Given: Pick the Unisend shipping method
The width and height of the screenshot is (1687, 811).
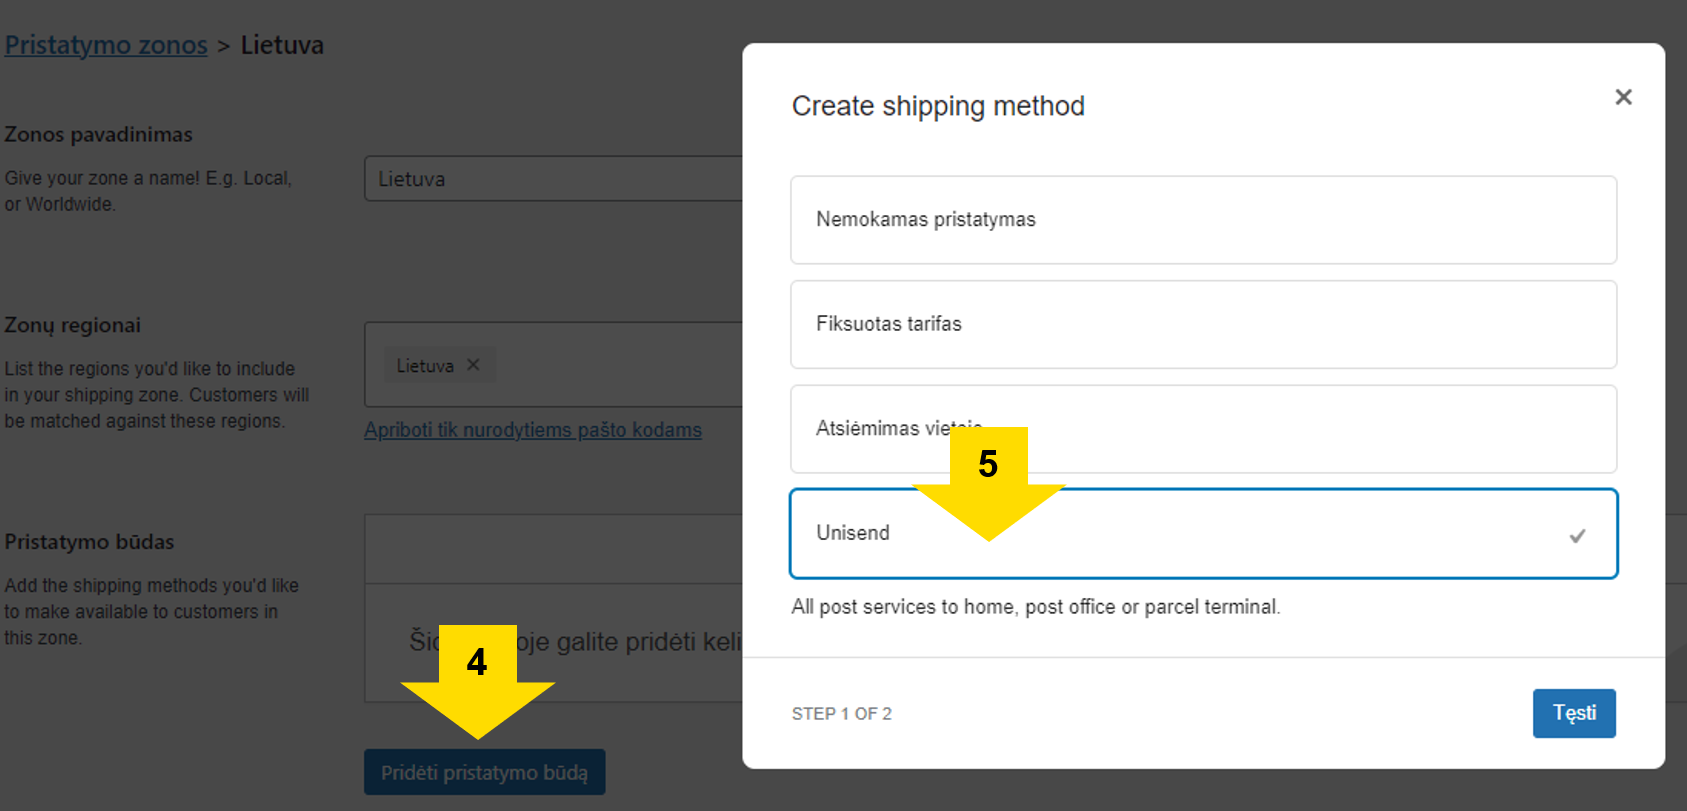Looking at the screenshot, I should point(1203,533).
